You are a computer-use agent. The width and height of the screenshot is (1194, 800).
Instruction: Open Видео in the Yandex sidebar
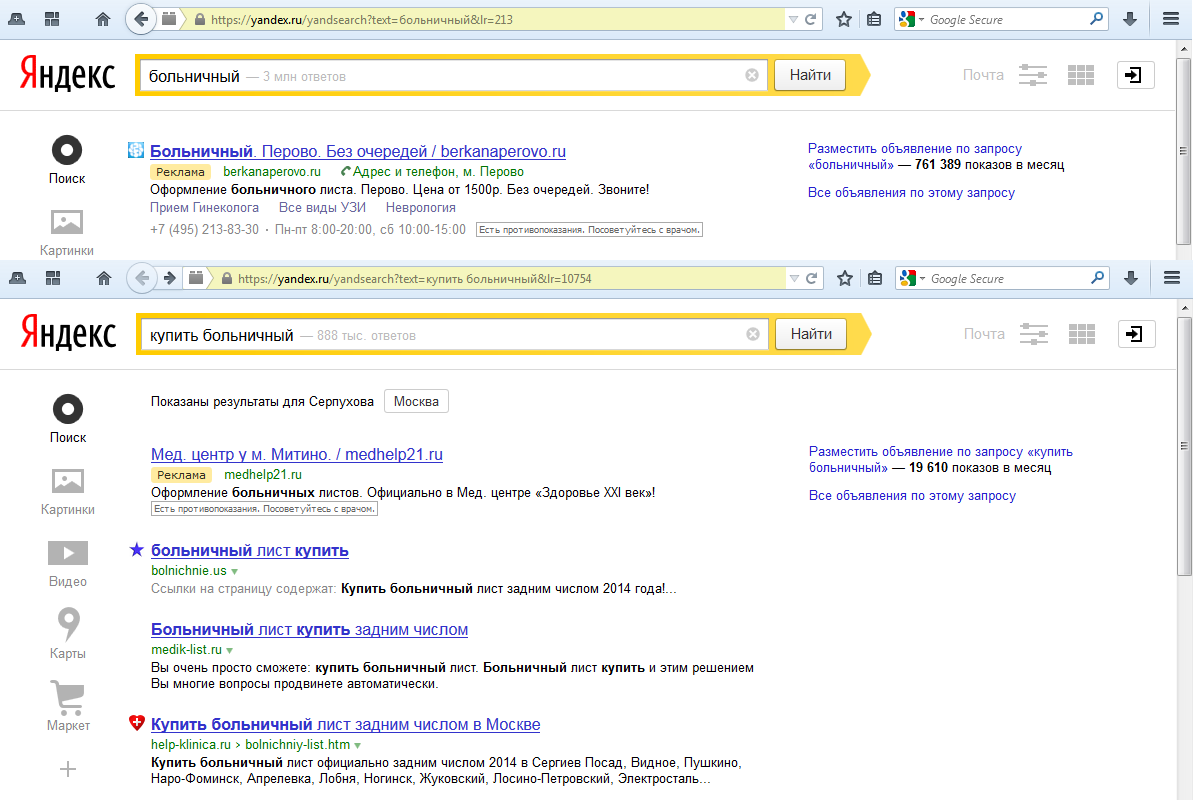coord(68,563)
